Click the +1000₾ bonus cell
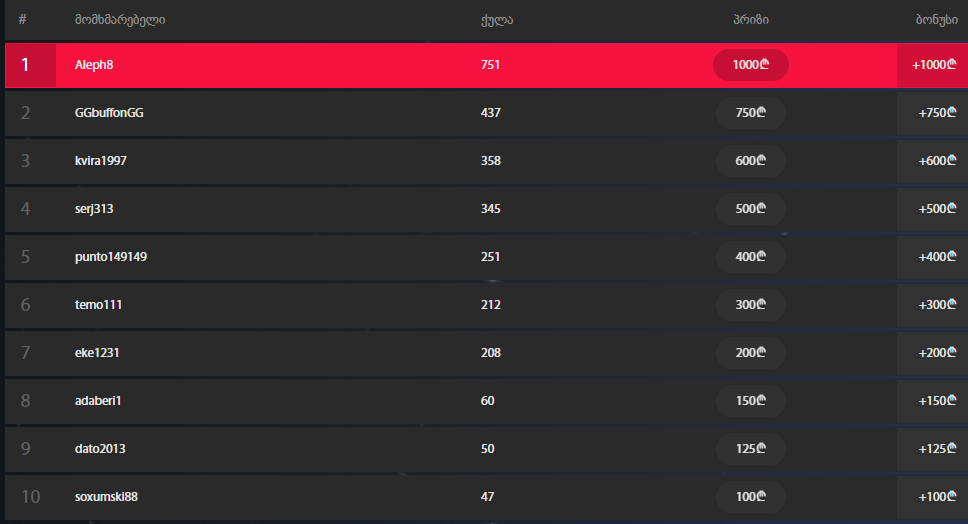 (x=933, y=65)
